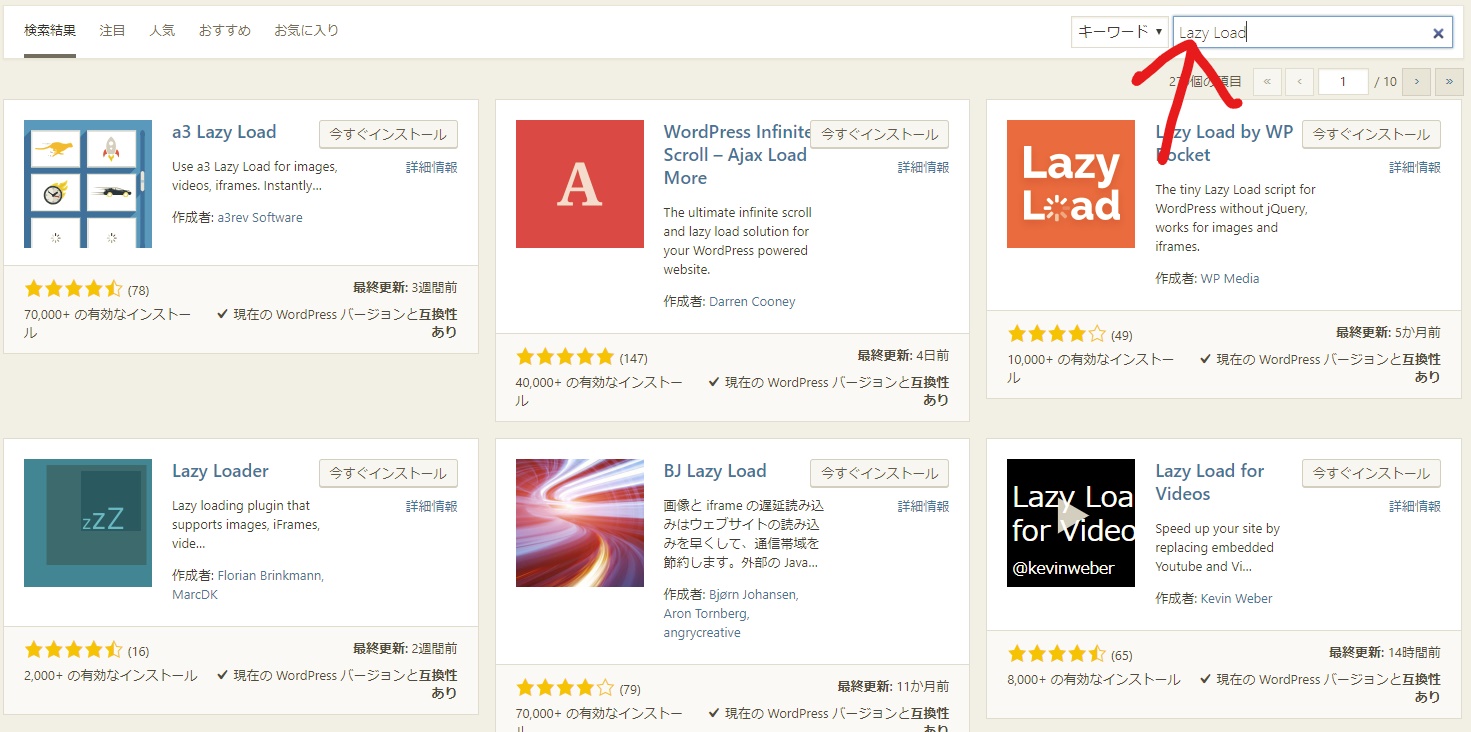Install the BJ Lazy Load plugin now
Image resolution: width=1471 pixels, height=732 pixels.
(x=879, y=473)
